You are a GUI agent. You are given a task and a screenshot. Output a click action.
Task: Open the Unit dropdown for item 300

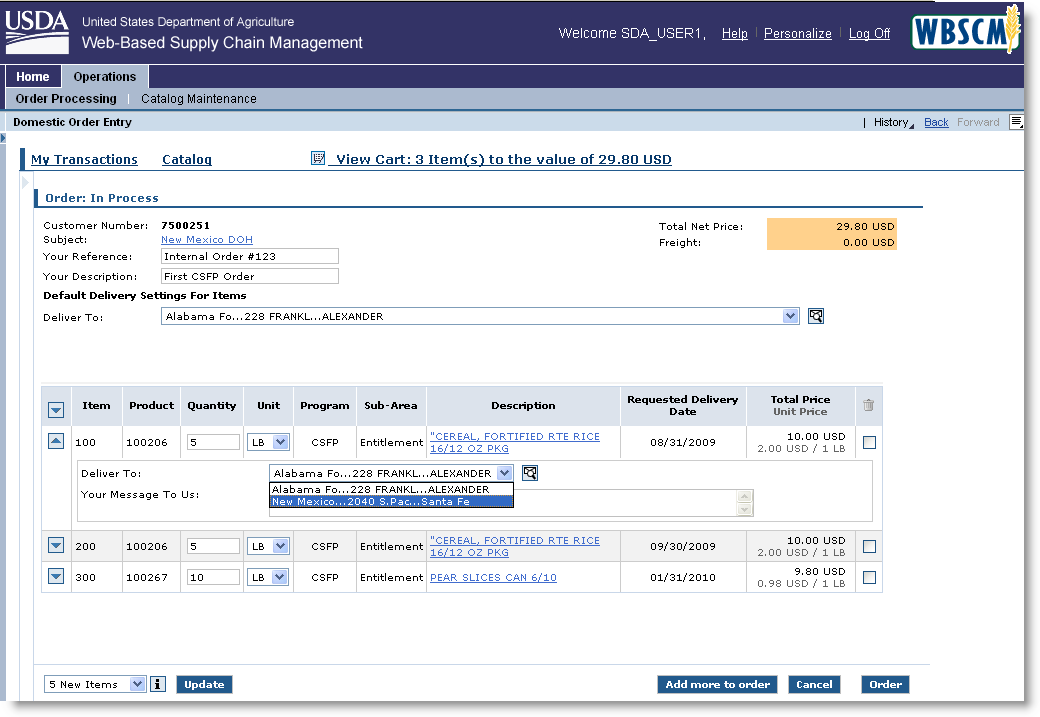280,577
